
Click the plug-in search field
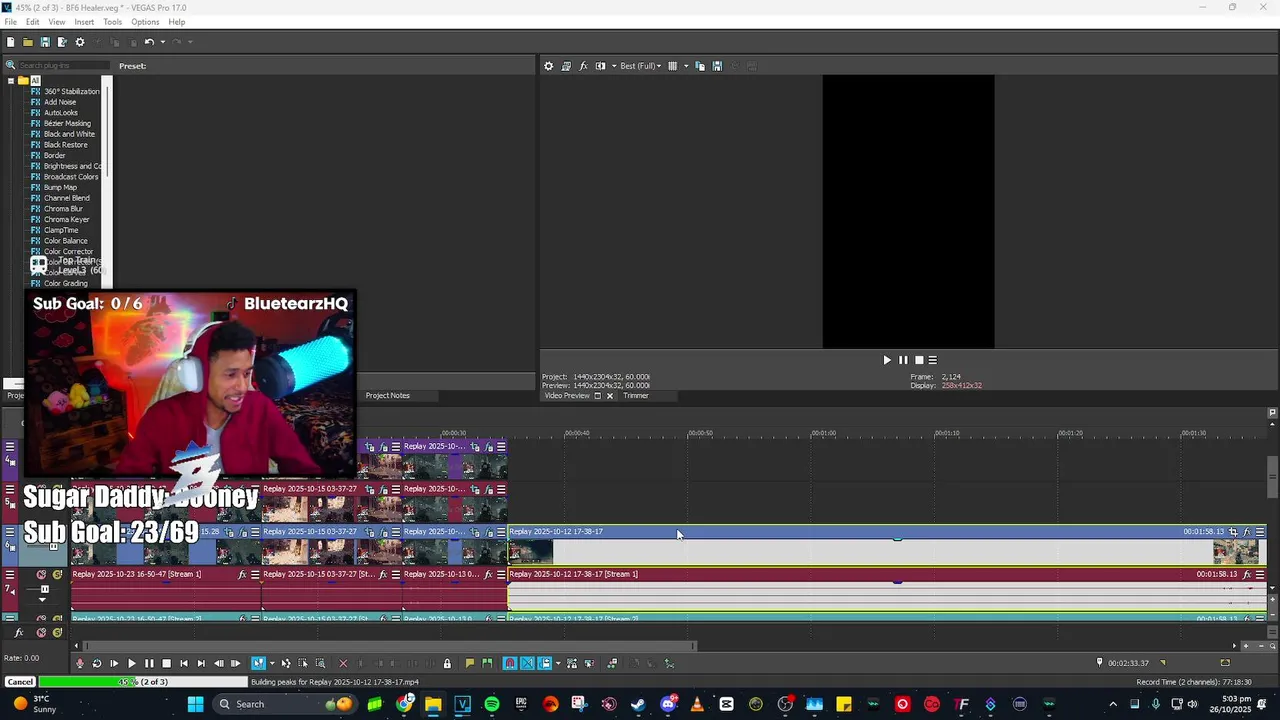62,66
